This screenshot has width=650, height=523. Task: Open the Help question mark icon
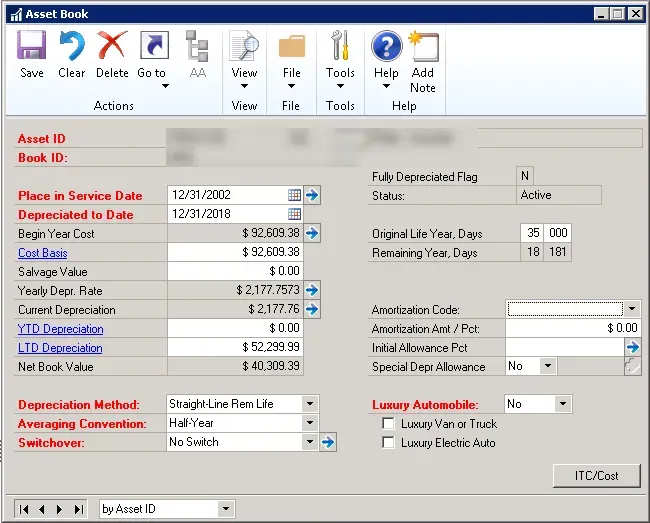[386, 47]
